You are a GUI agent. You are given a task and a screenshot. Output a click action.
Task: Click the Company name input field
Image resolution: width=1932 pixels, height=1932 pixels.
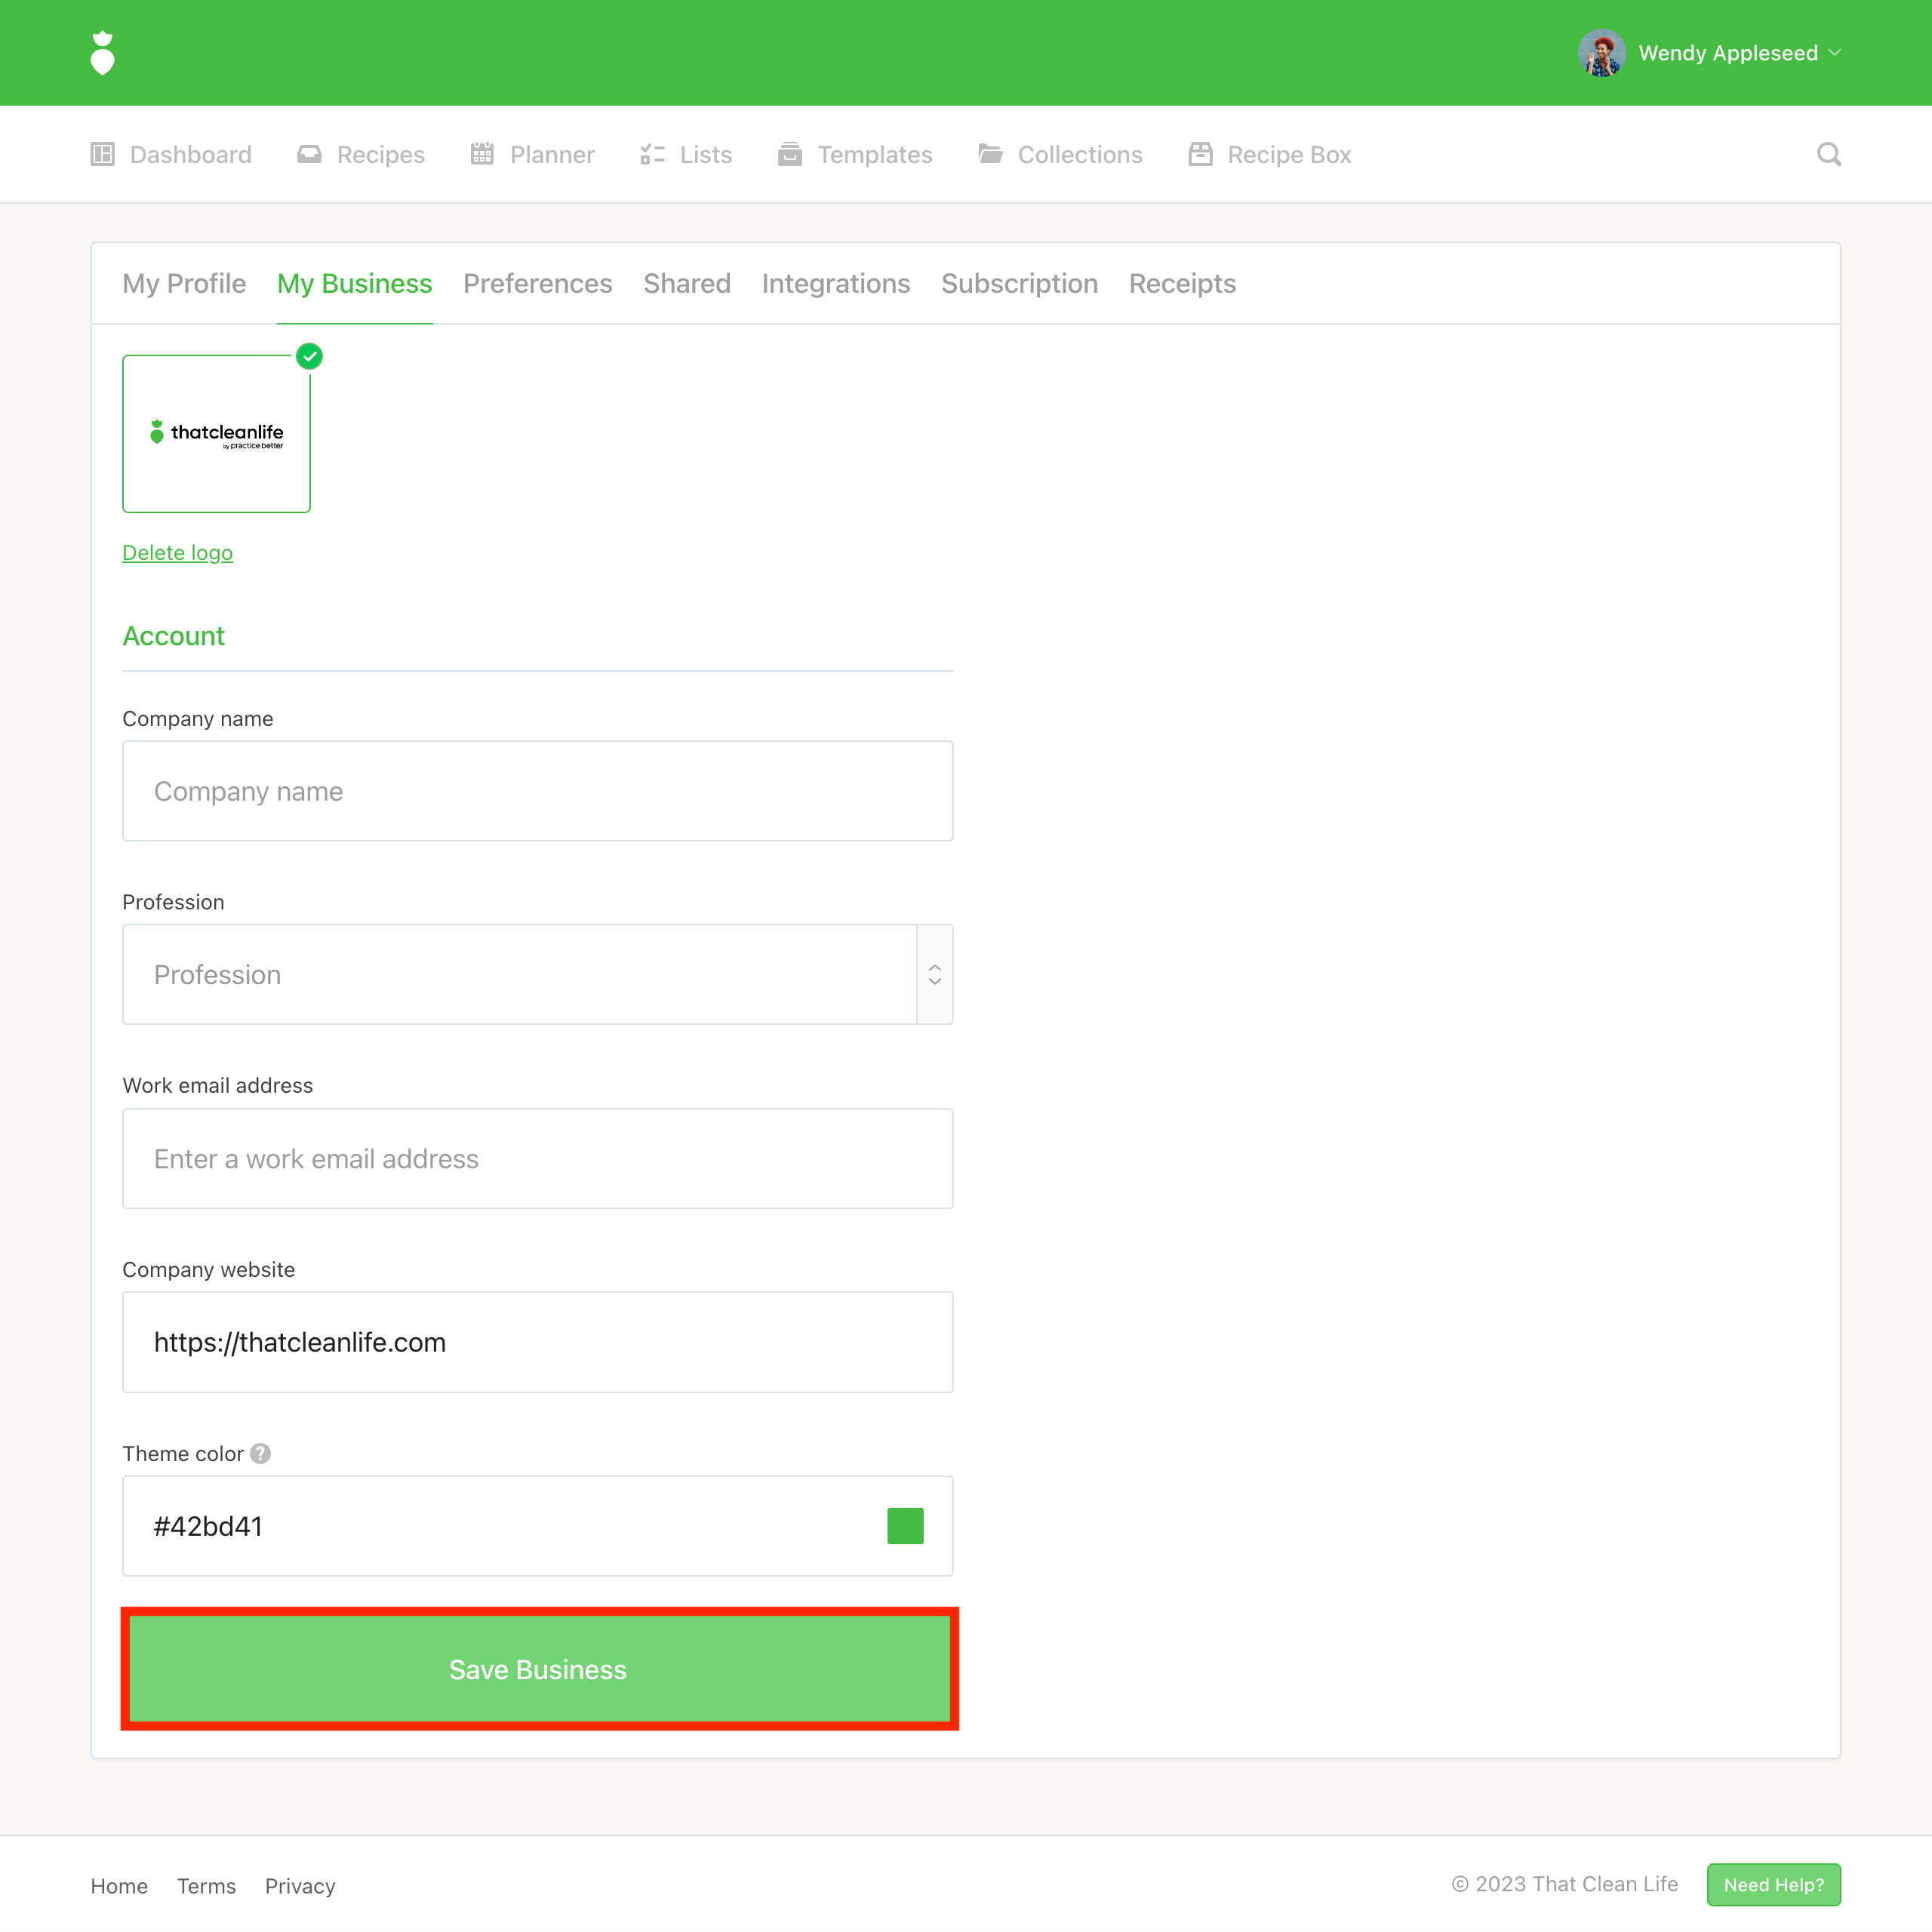(x=538, y=791)
